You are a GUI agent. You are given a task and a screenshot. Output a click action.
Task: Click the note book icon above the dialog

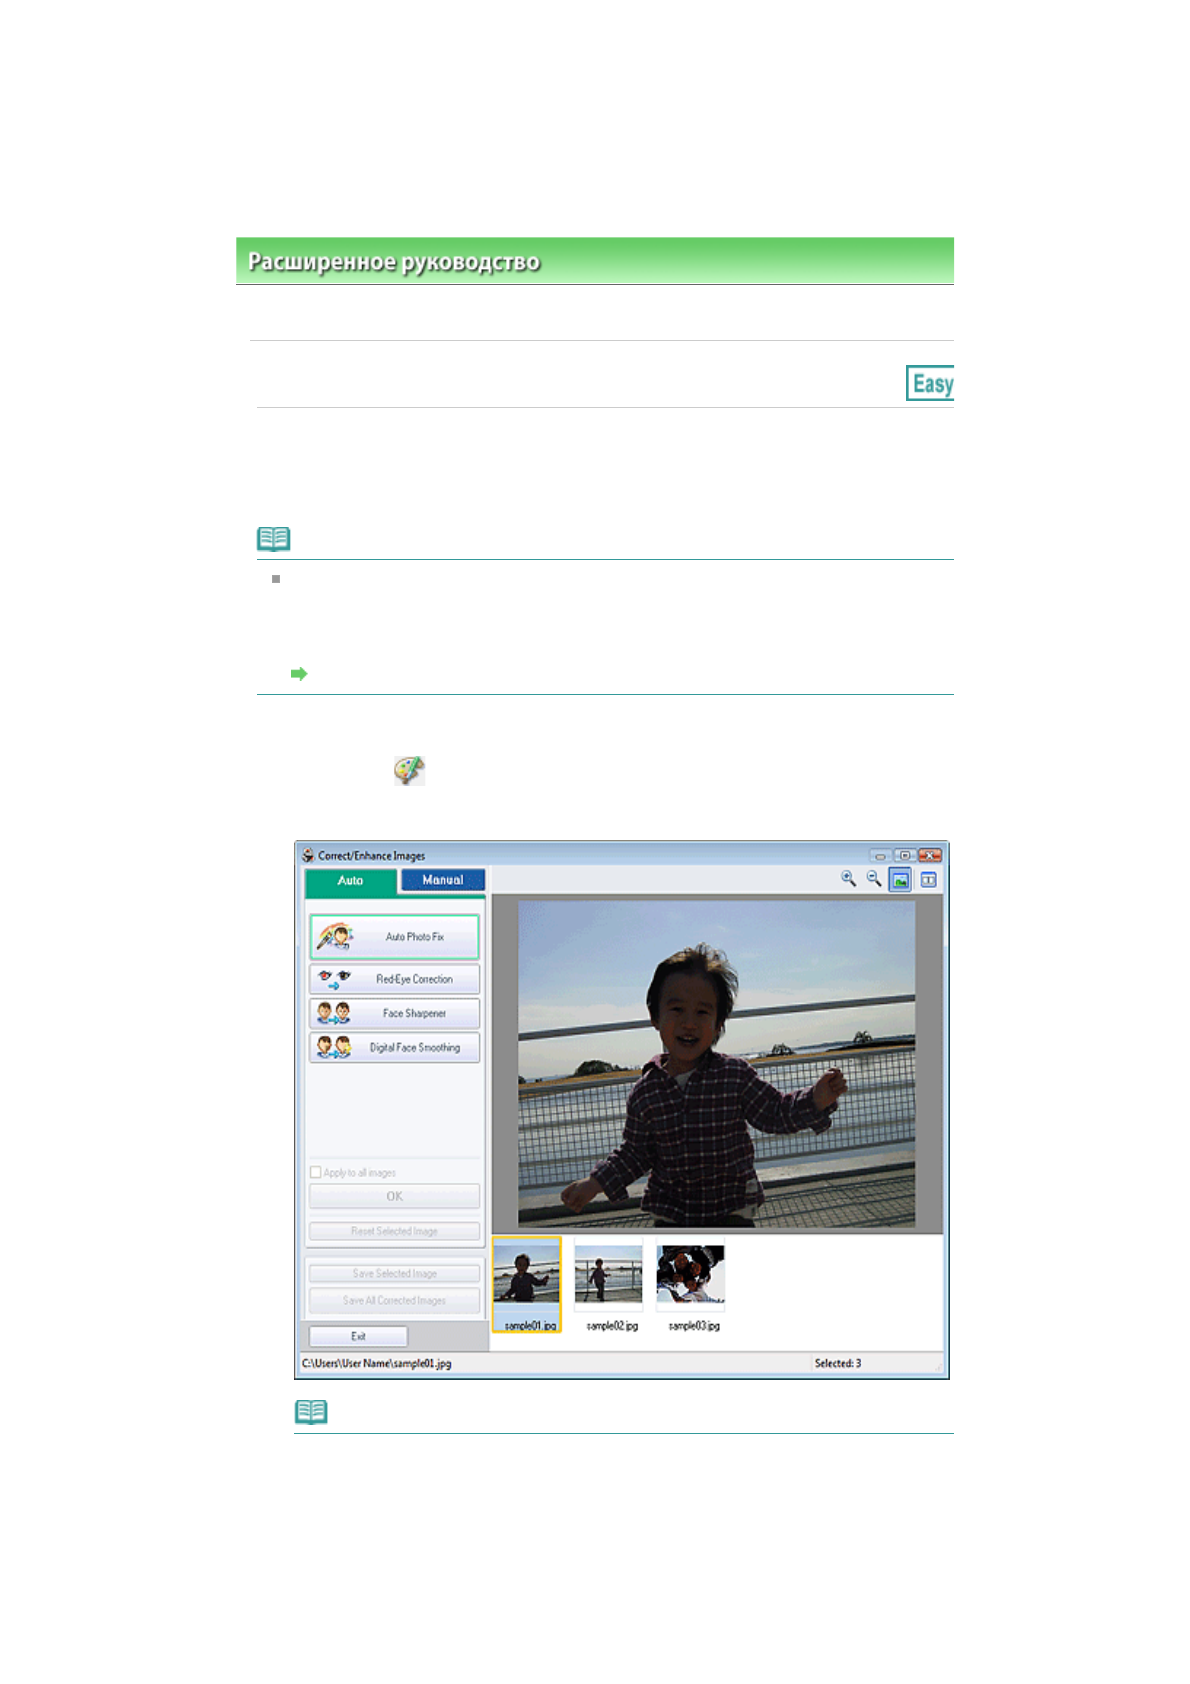273,539
